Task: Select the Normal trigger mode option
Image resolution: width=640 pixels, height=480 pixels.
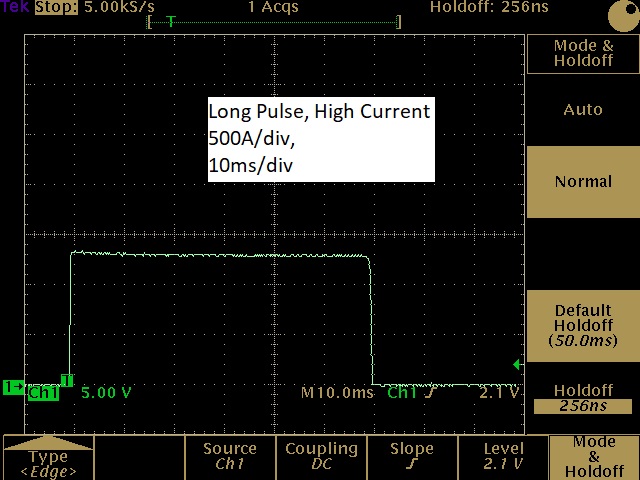Action: tap(583, 182)
